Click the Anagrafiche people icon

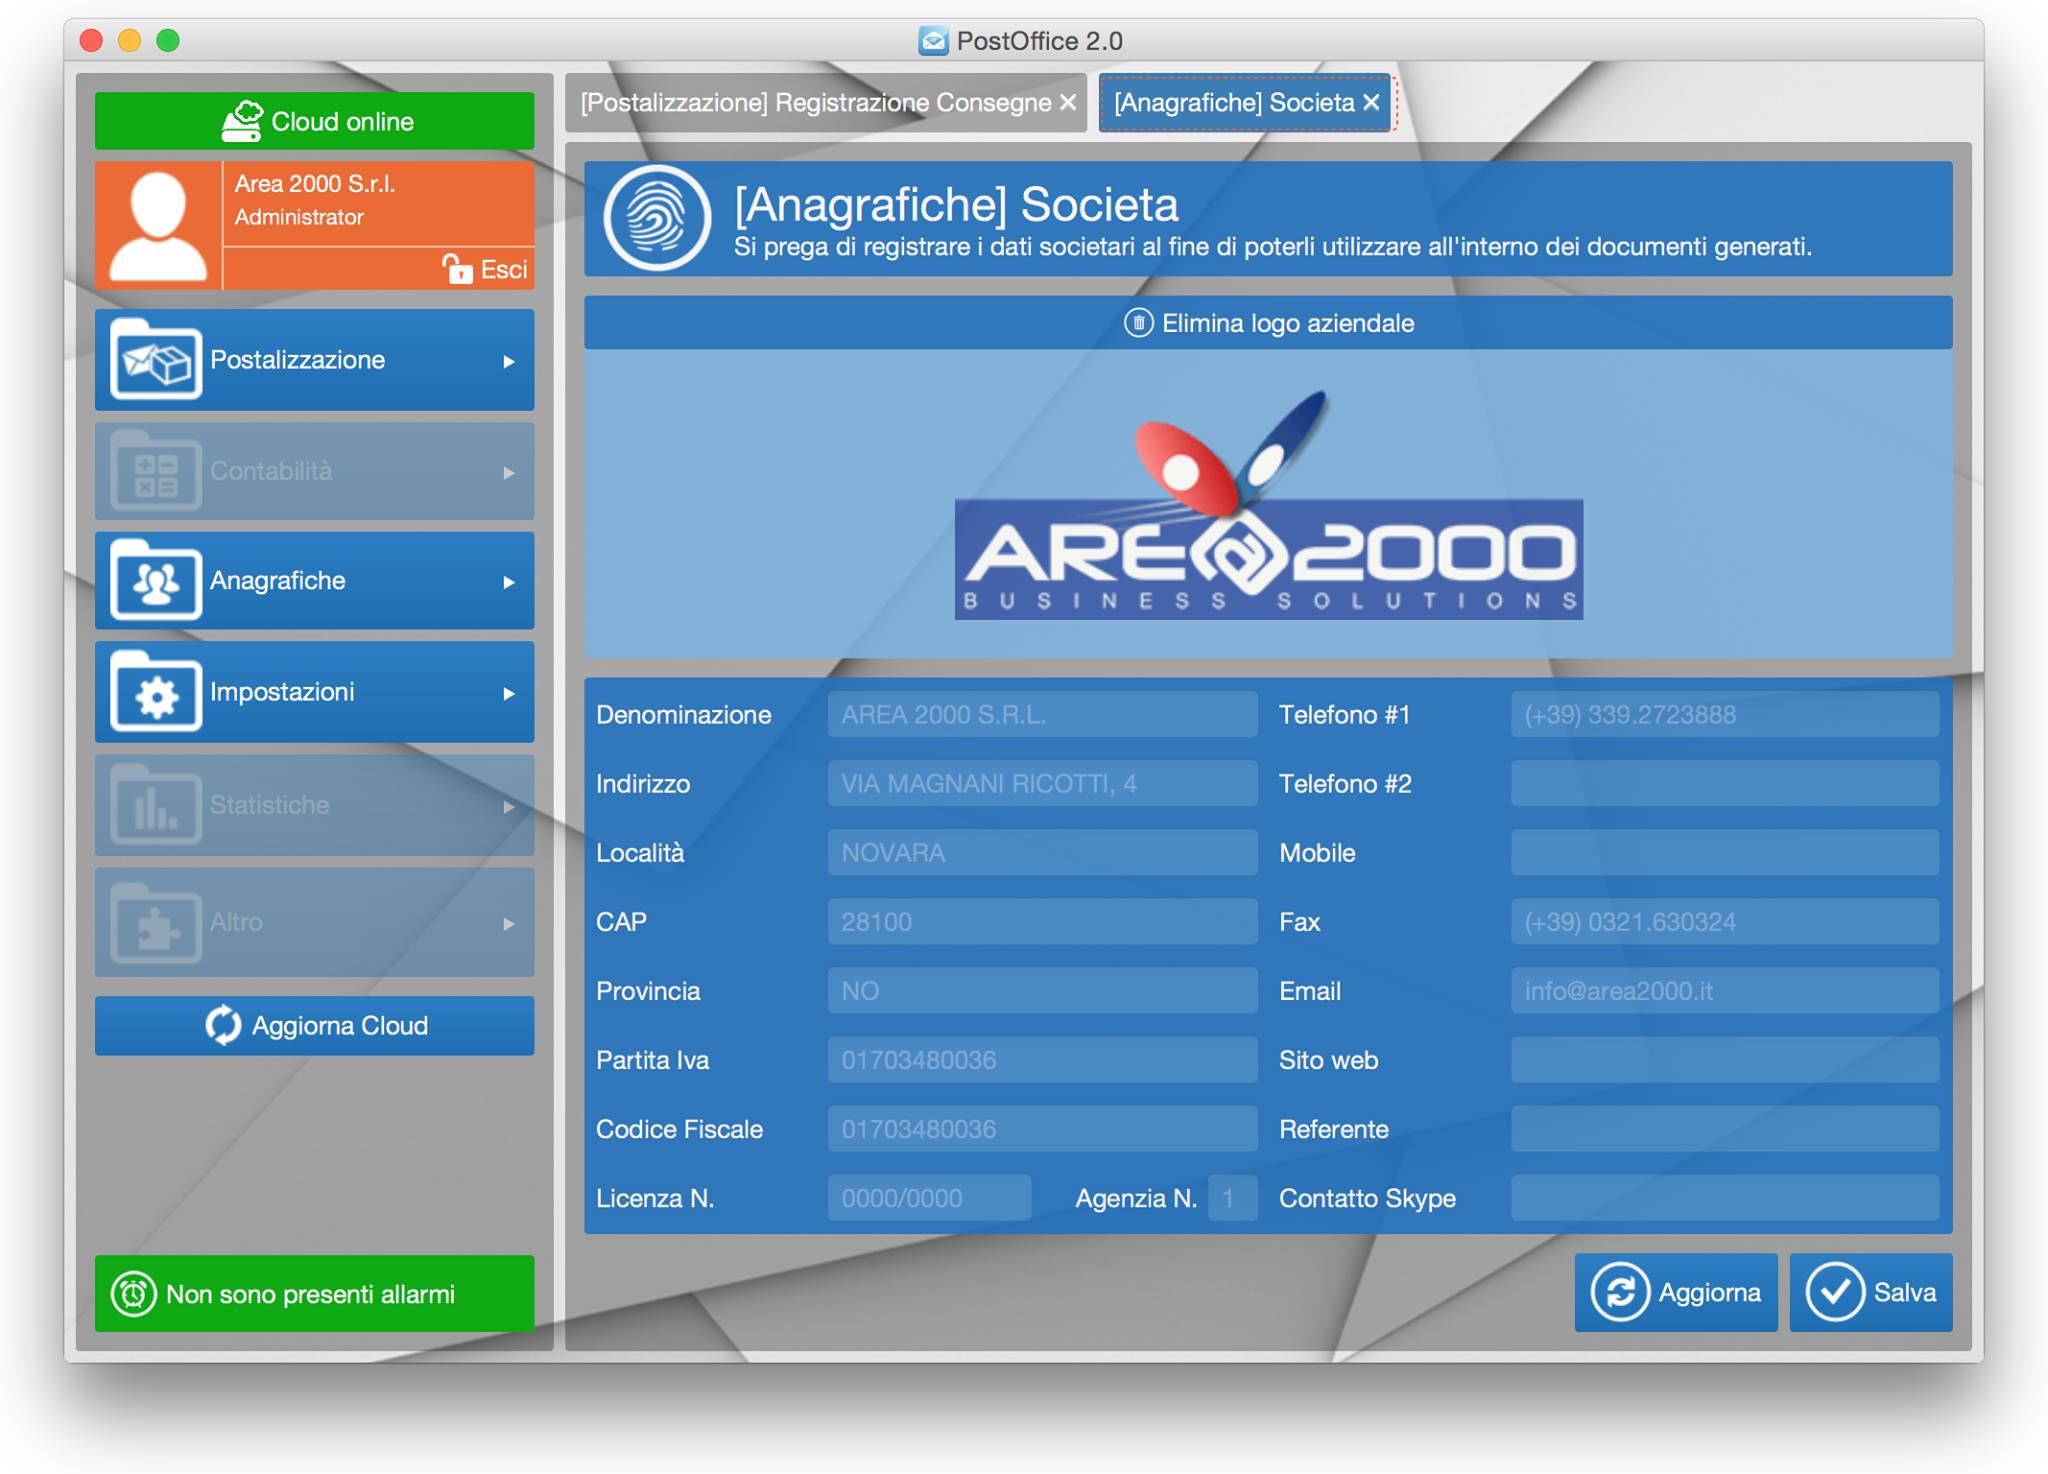click(x=156, y=581)
